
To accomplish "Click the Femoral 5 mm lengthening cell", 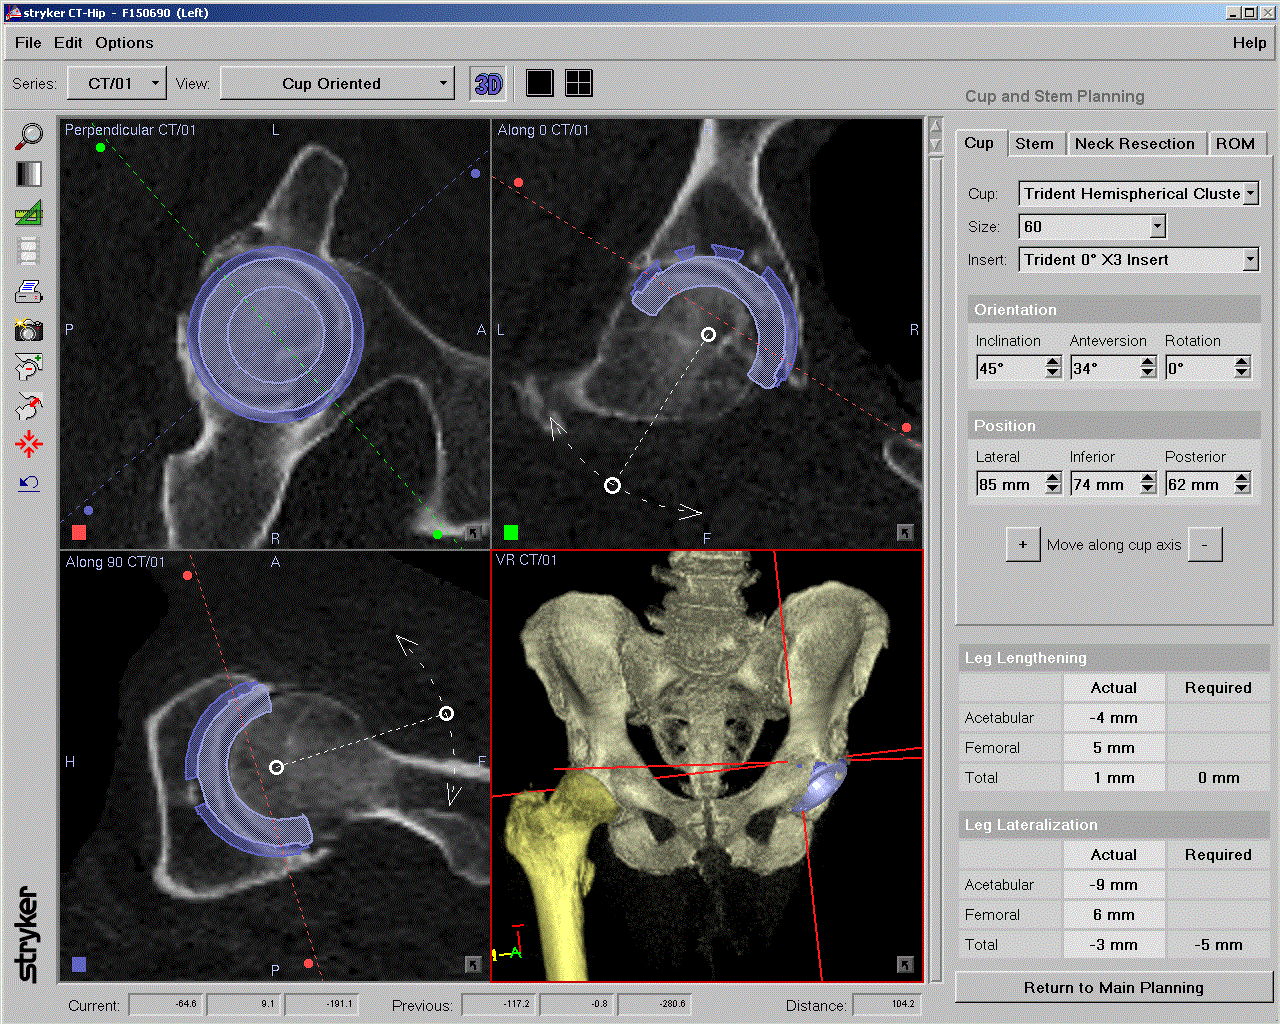I will [x=1114, y=748].
